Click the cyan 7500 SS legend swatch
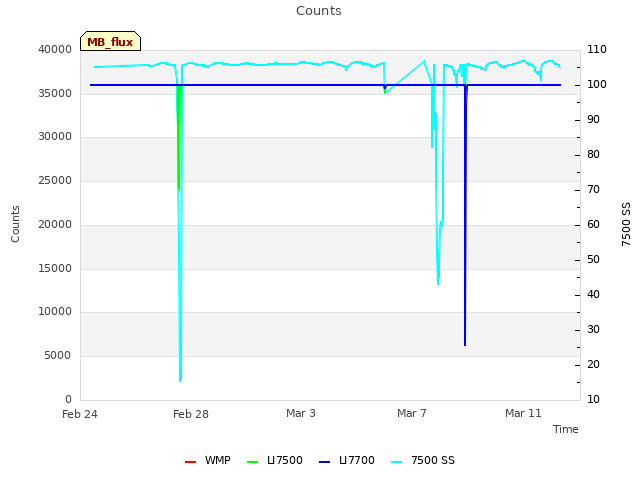The image size is (640, 480). pos(396,462)
